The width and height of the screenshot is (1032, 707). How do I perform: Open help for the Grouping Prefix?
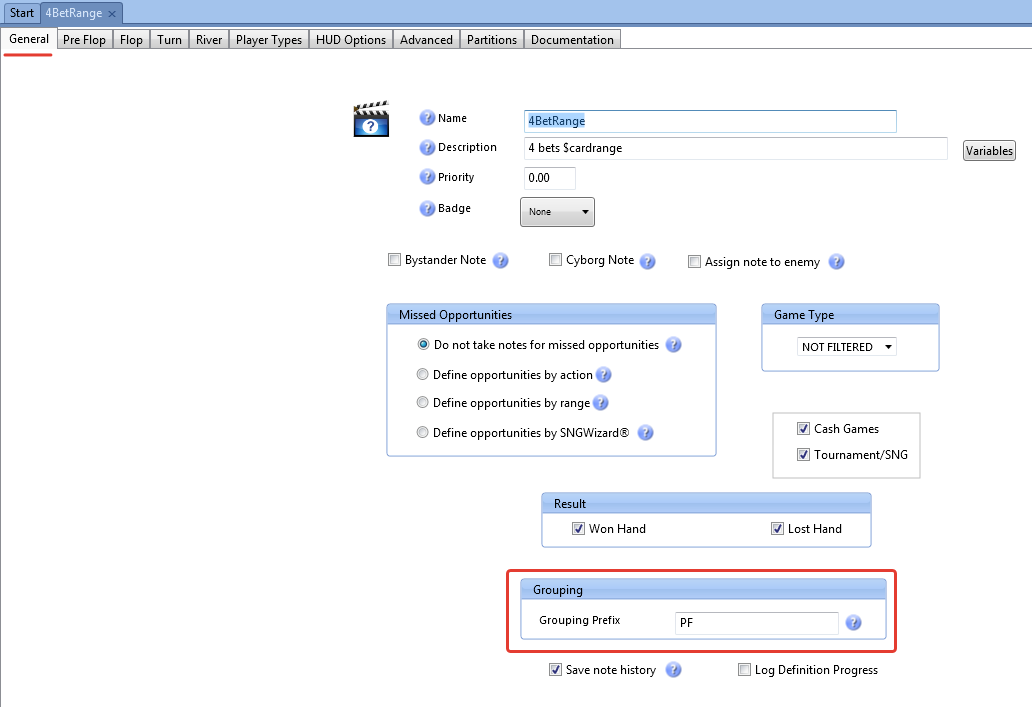[x=853, y=622]
